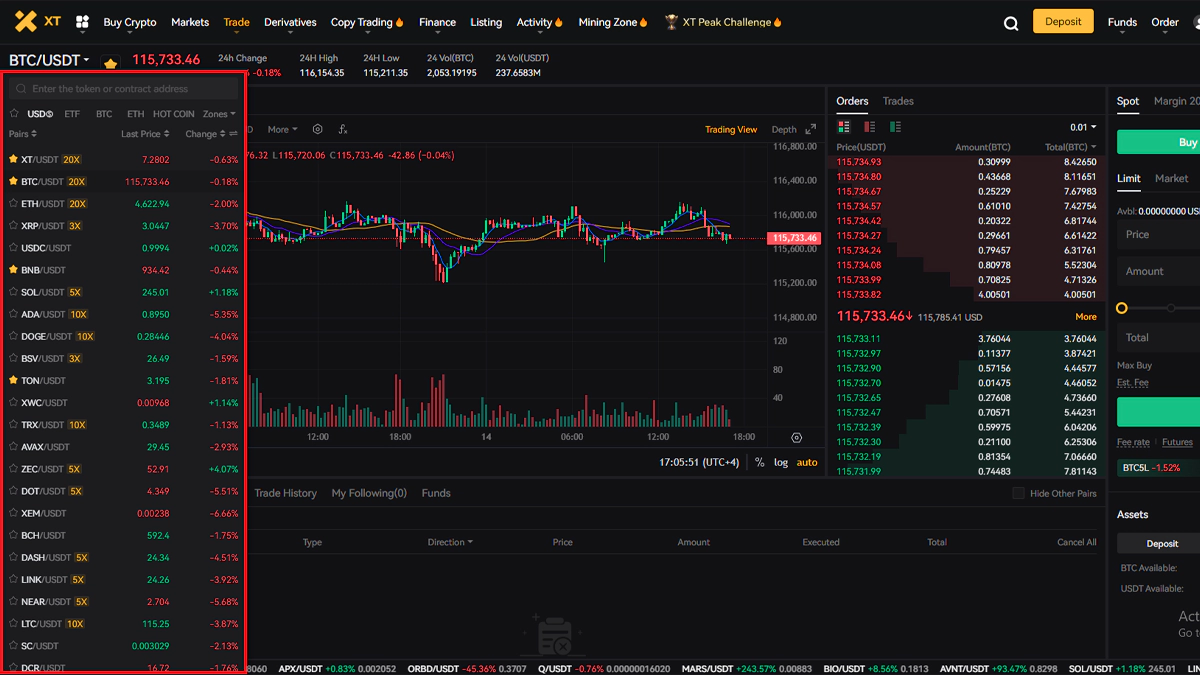The image size is (1200, 675).
Task: Open the Futures link
Action: click(1177, 442)
